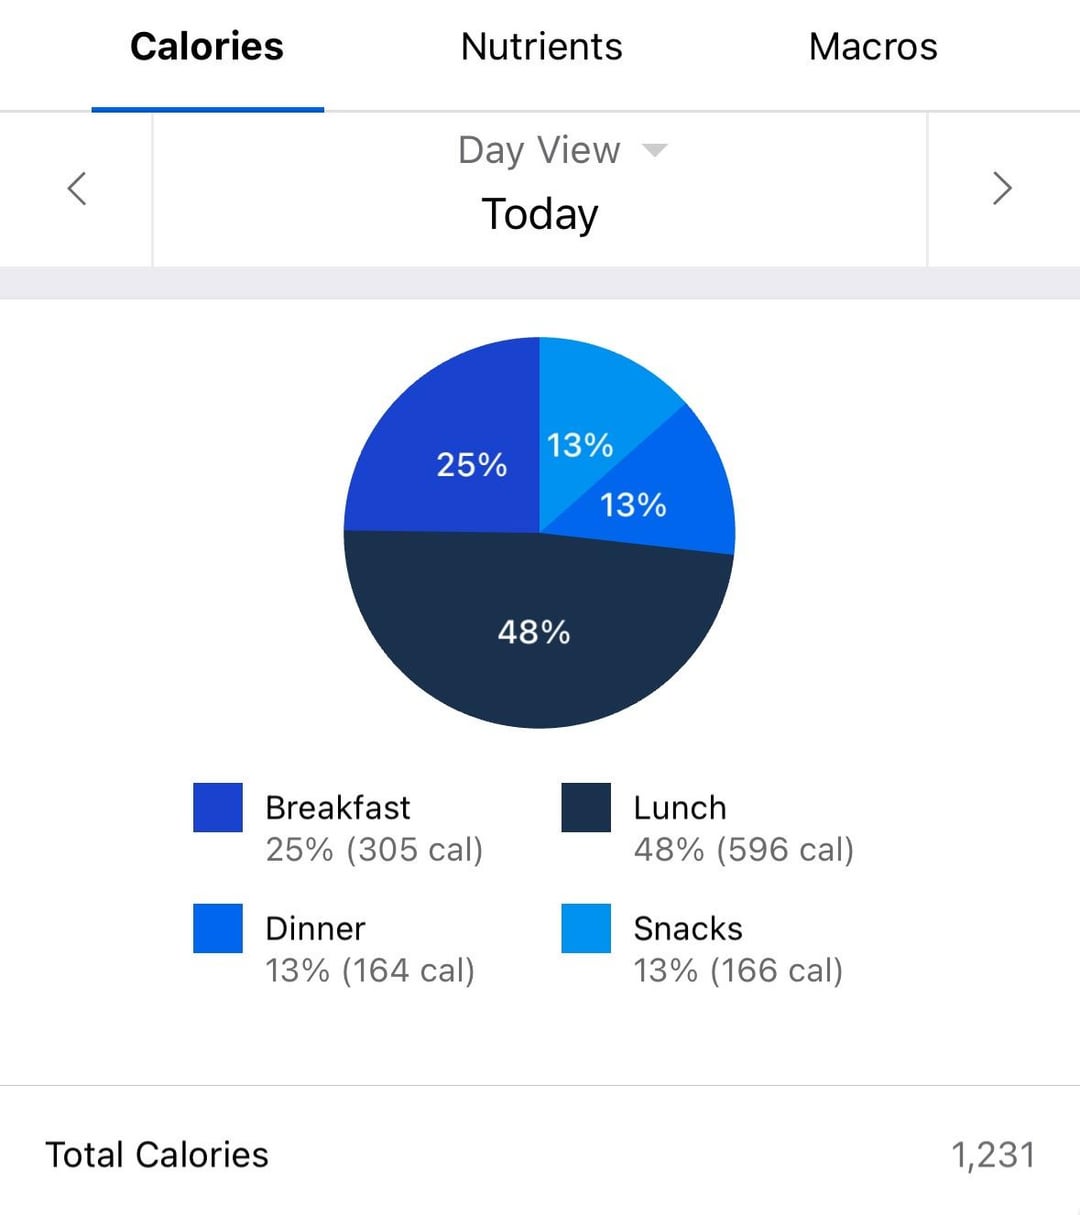Click the Lunch legend label
1080x1215 pixels.
(680, 808)
